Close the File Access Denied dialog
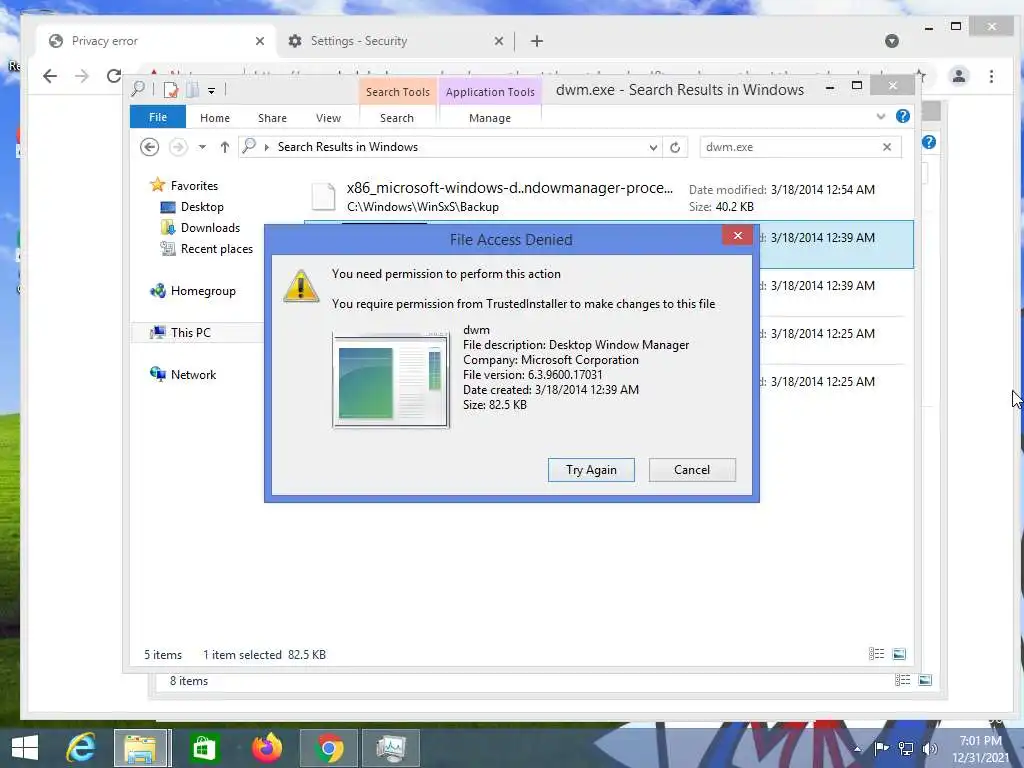This screenshot has width=1024, height=768. pos(737,235)
